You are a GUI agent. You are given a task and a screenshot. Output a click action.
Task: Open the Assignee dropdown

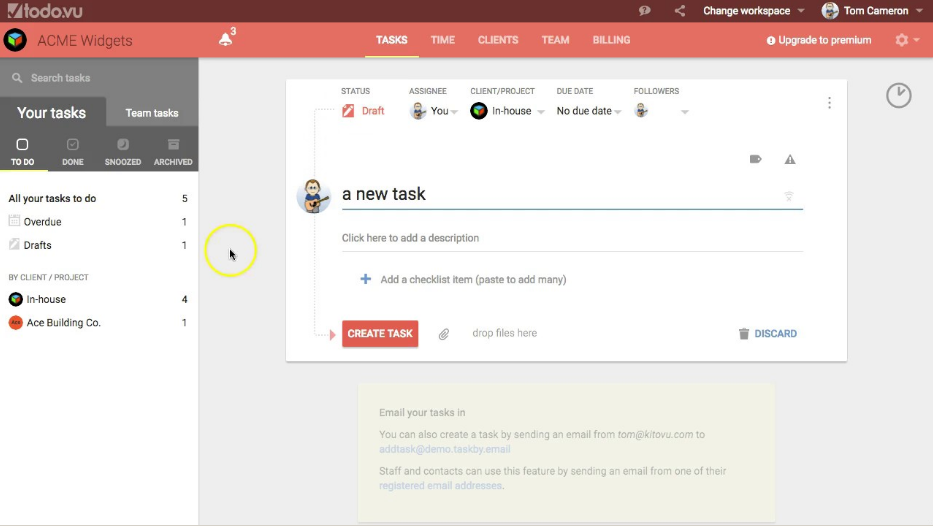pos(434,111)
